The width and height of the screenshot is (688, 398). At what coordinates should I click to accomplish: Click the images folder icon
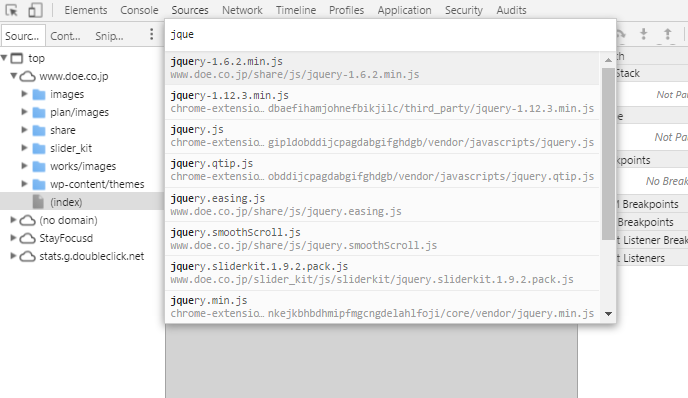(x=39, y=94)
